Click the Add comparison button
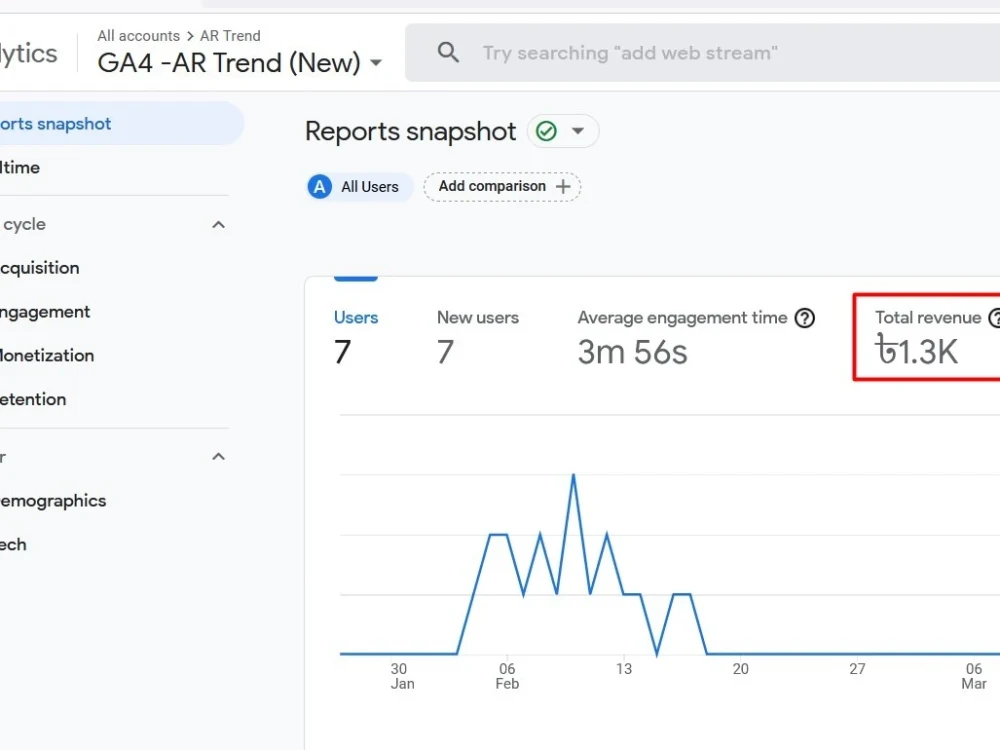The height and width of the screenshot is (750, 1000). pyautogui.click(x=503, y=187)
